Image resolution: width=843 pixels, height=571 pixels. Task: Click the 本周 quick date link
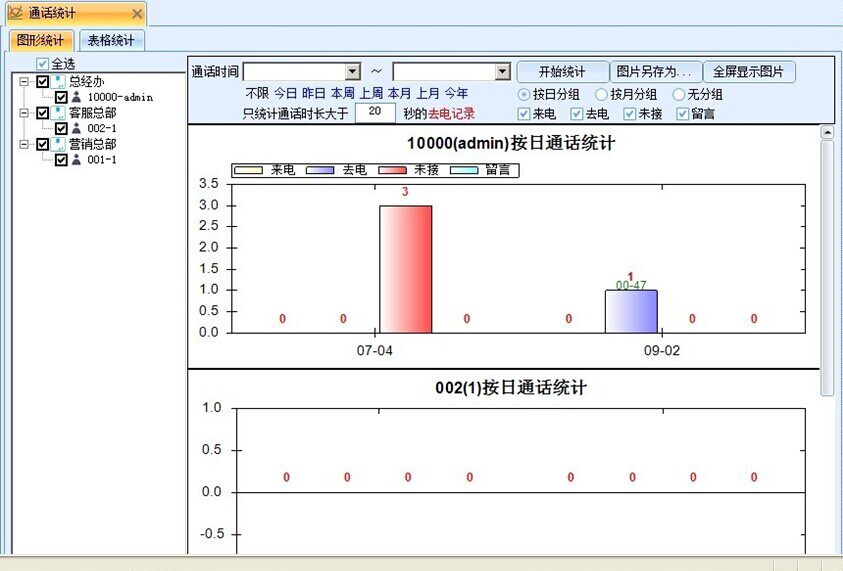(x=343, y=93)
